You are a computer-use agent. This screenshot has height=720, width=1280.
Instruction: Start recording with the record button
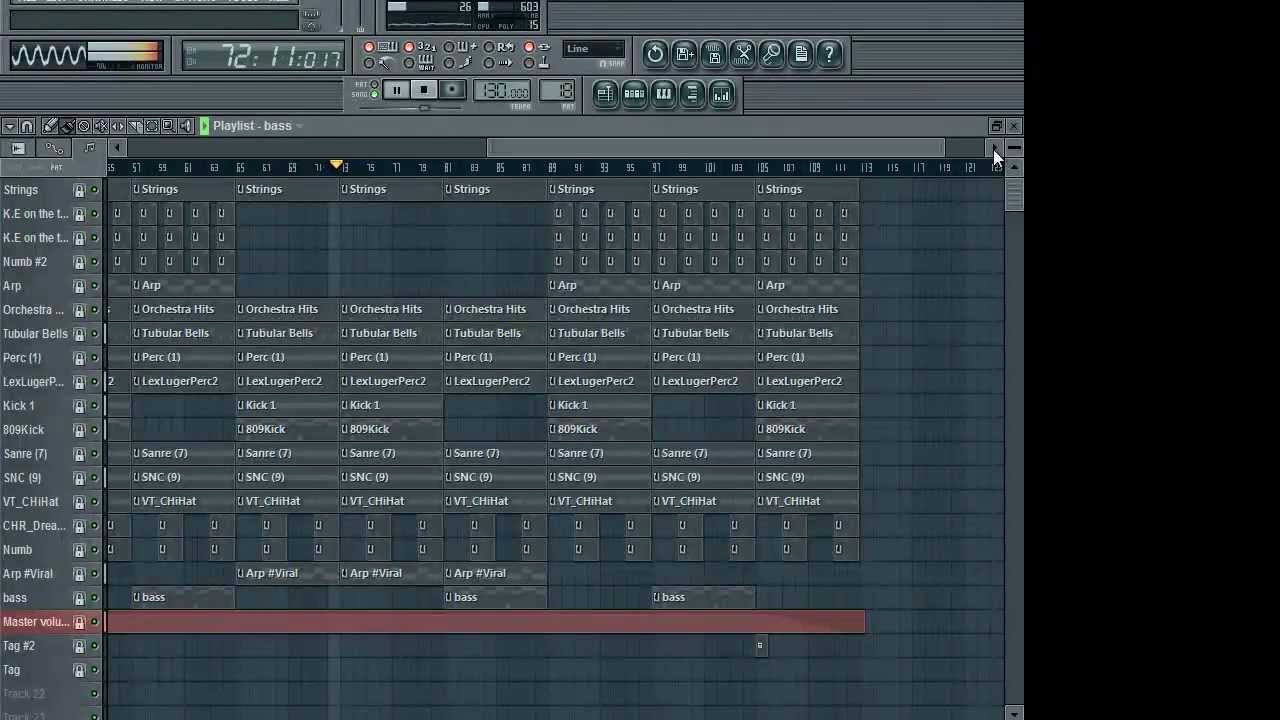[452, 91]
